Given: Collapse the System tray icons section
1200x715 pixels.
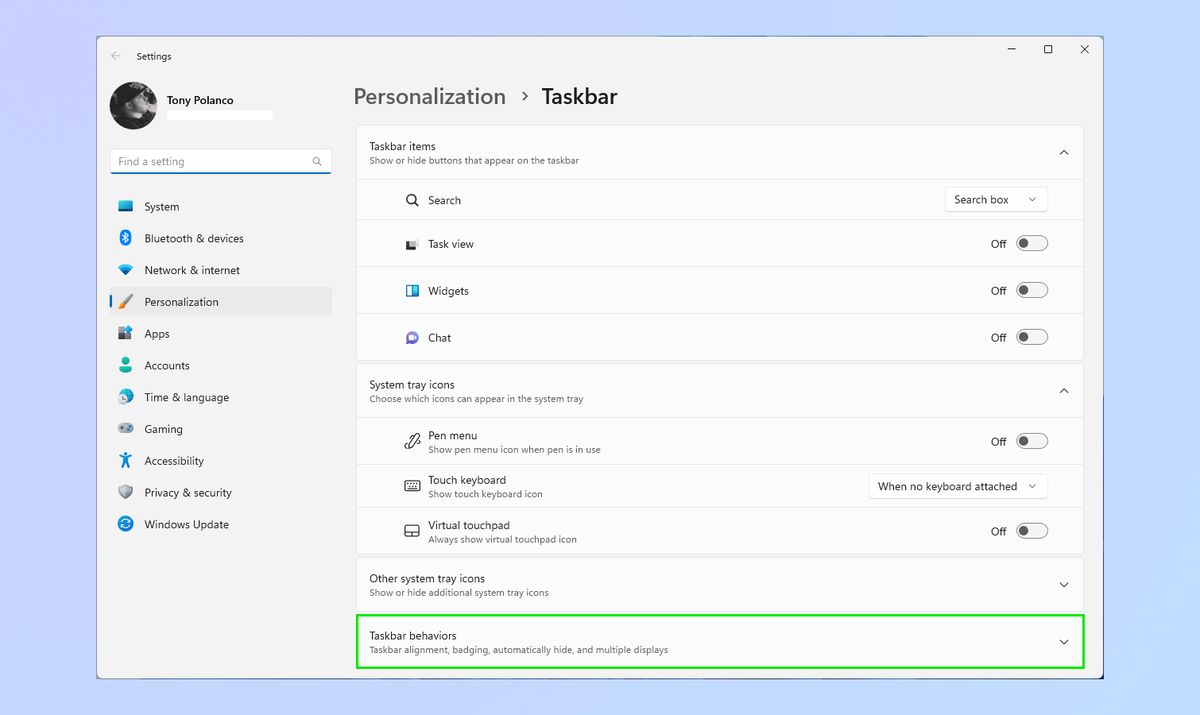Looking at the screenshot, I should [x=1063, y=390].
